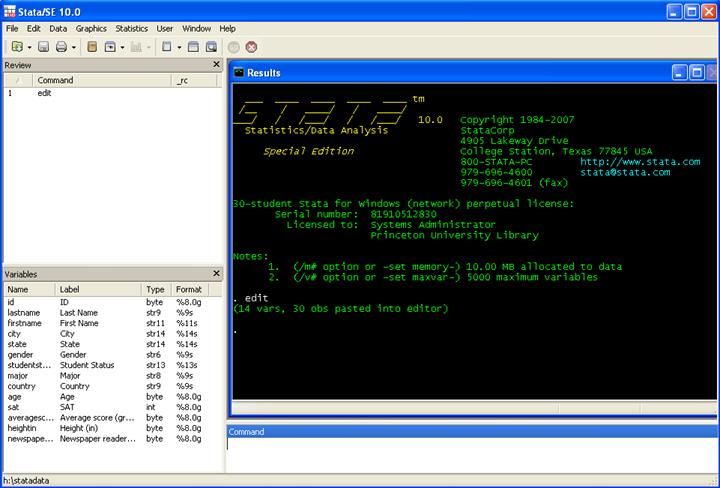Screen dimensions: 720x488
Task: Open the Data Browser toolbar icon
Action: (x=211, y=47)
